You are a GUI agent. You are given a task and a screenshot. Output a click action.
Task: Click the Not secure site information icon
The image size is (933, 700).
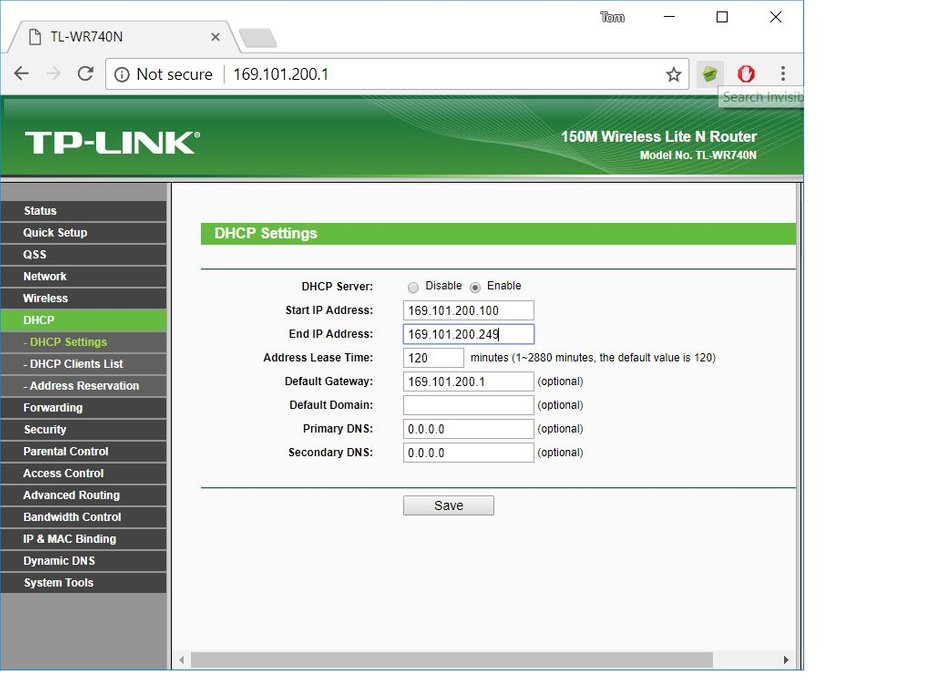[121, 73]
